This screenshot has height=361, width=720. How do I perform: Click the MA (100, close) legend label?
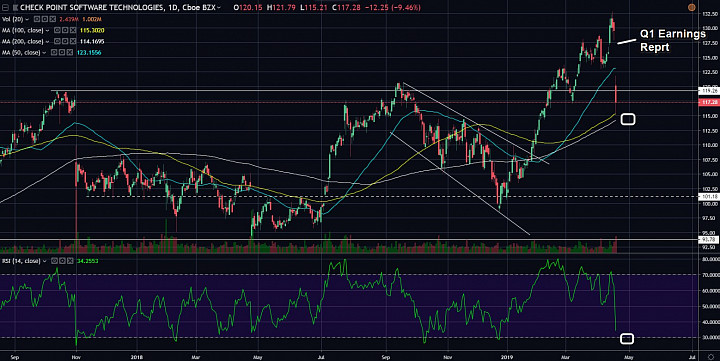22,30
